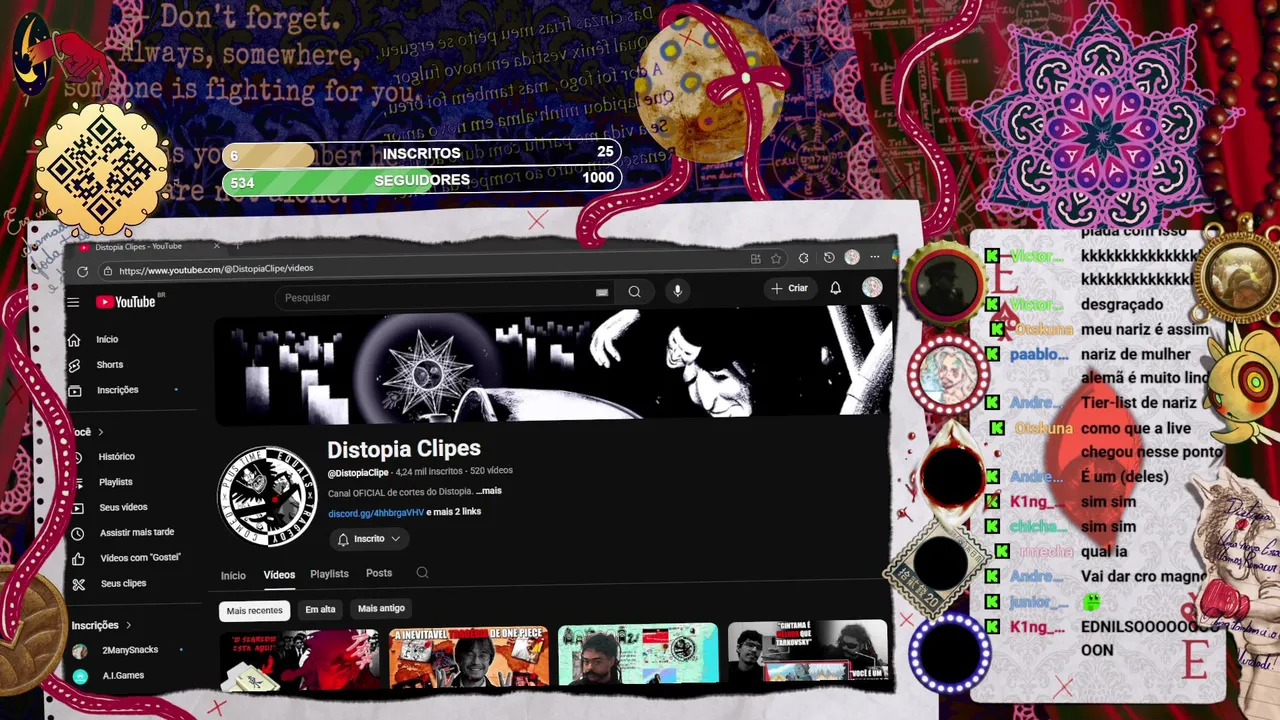Expand the Inscrições section header

click(x=101, y=625)
